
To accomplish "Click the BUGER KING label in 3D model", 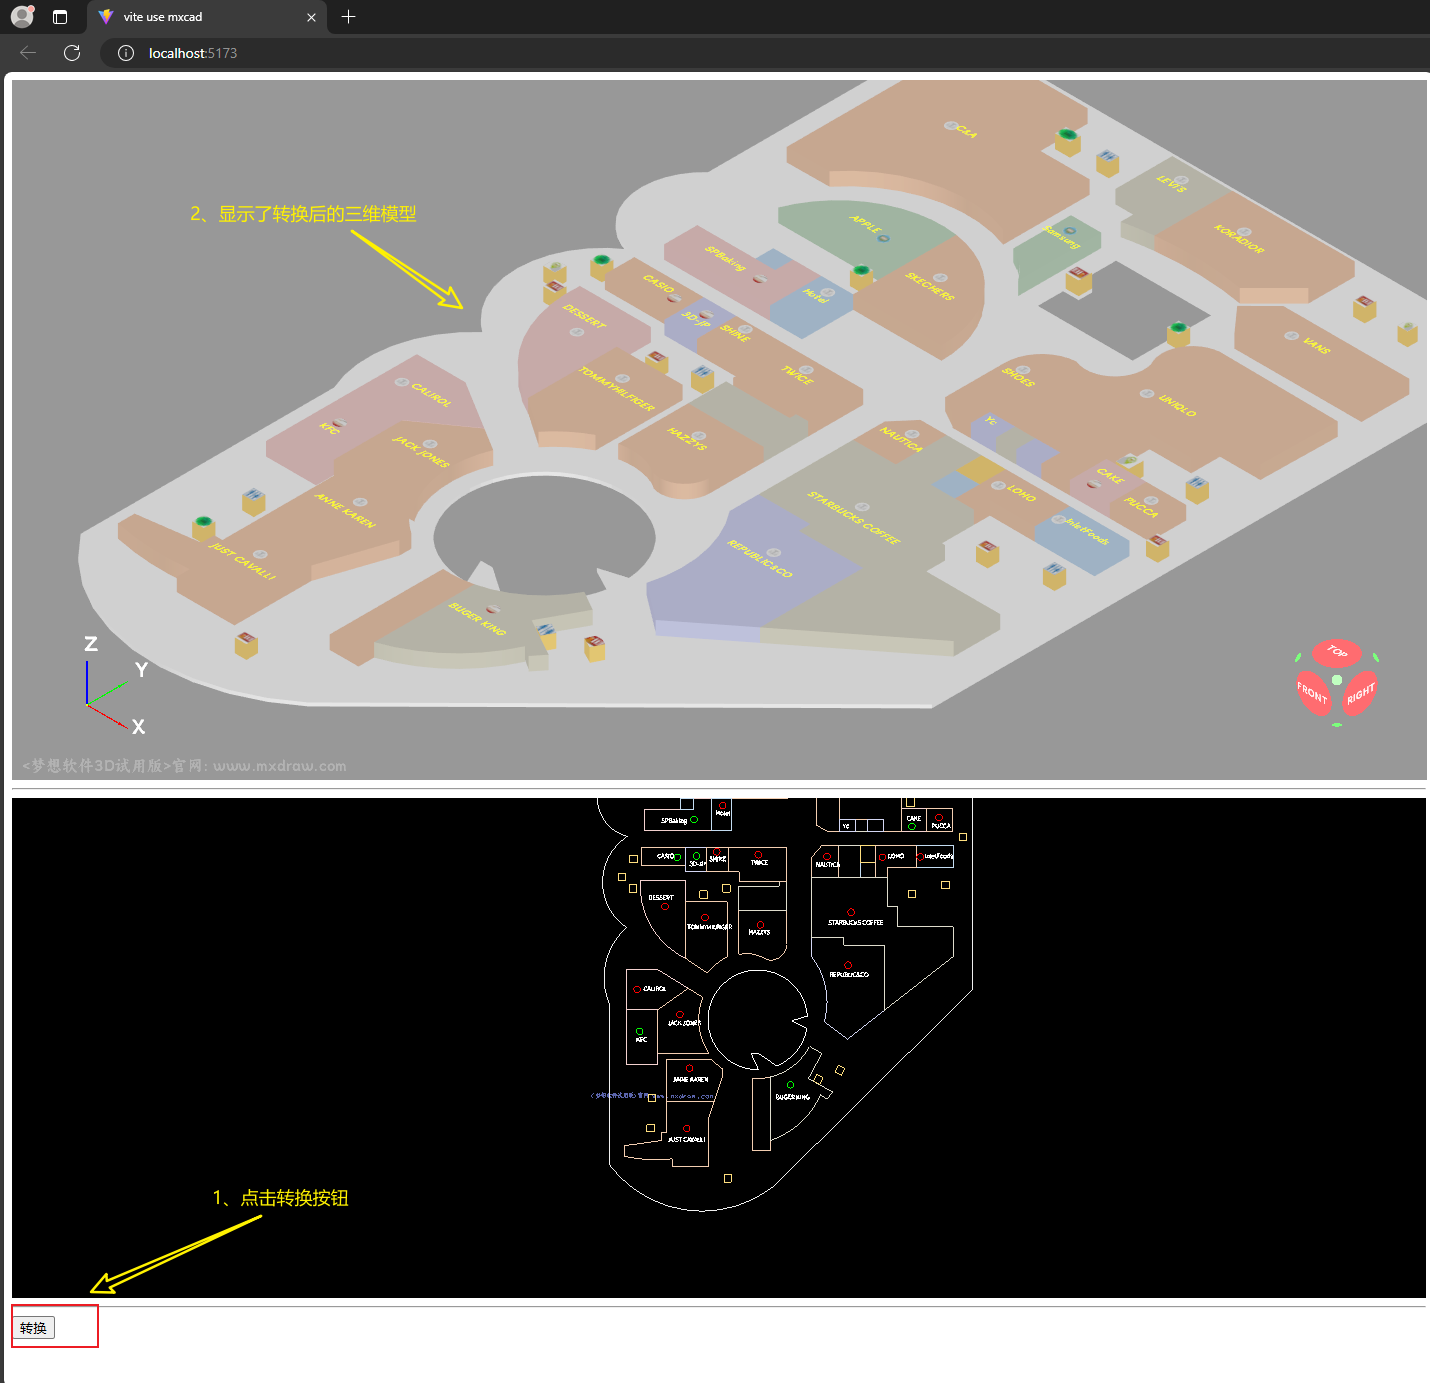I will 478,619.
